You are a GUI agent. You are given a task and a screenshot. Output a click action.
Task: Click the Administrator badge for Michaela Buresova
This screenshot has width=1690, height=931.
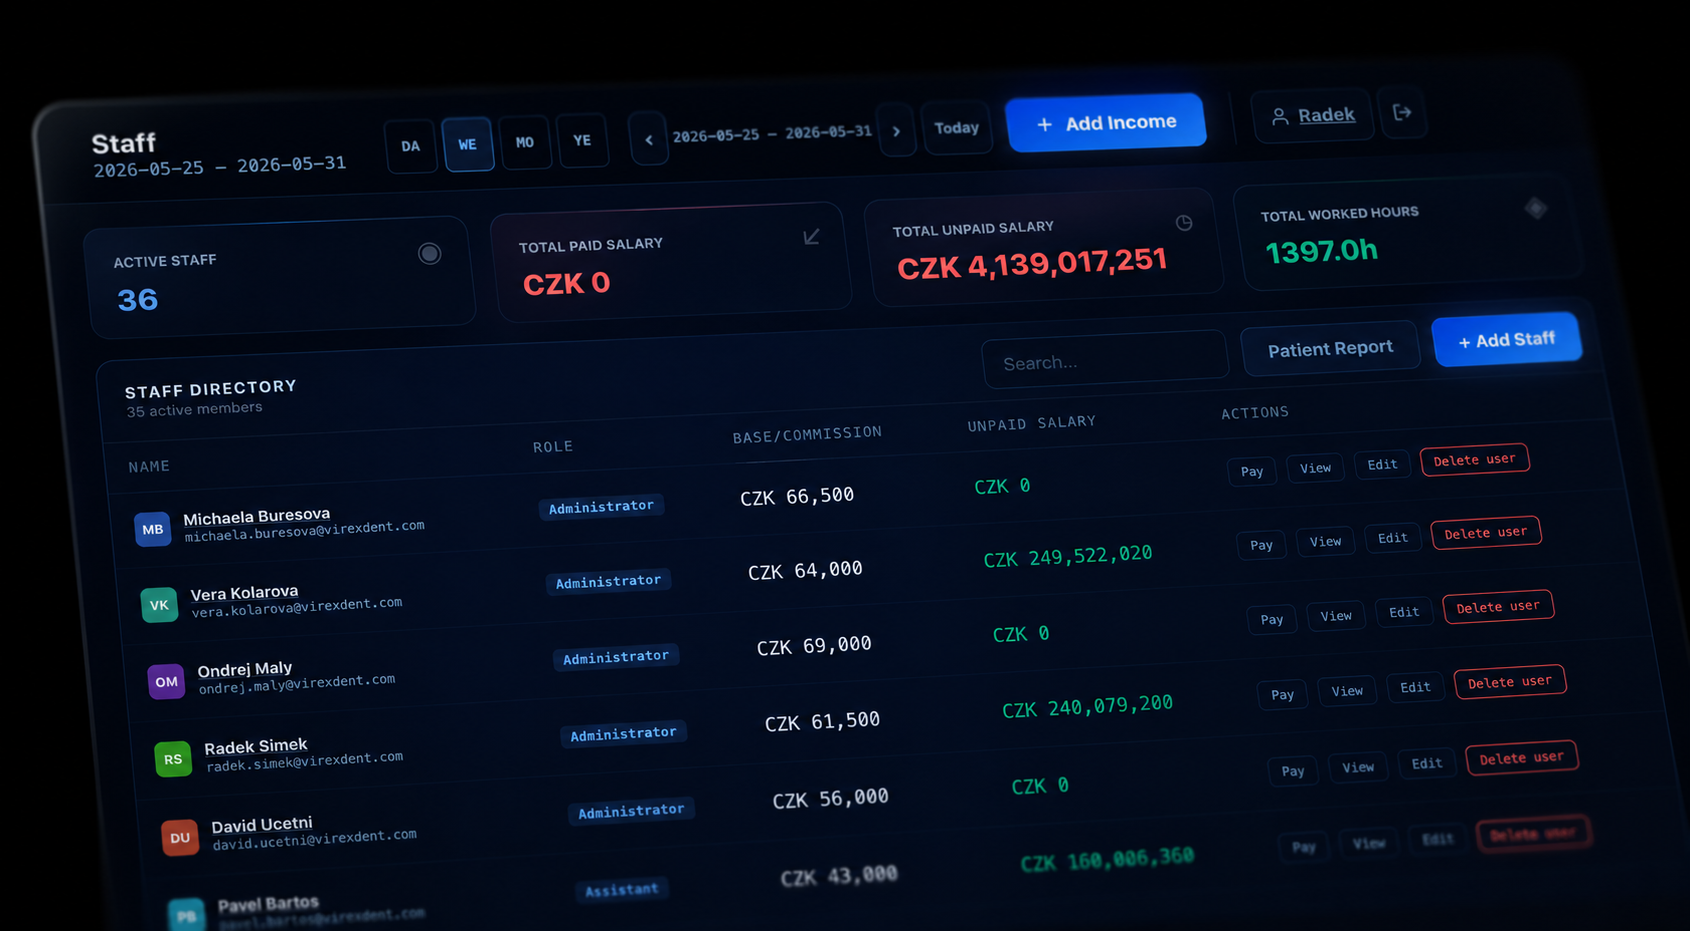601,507
